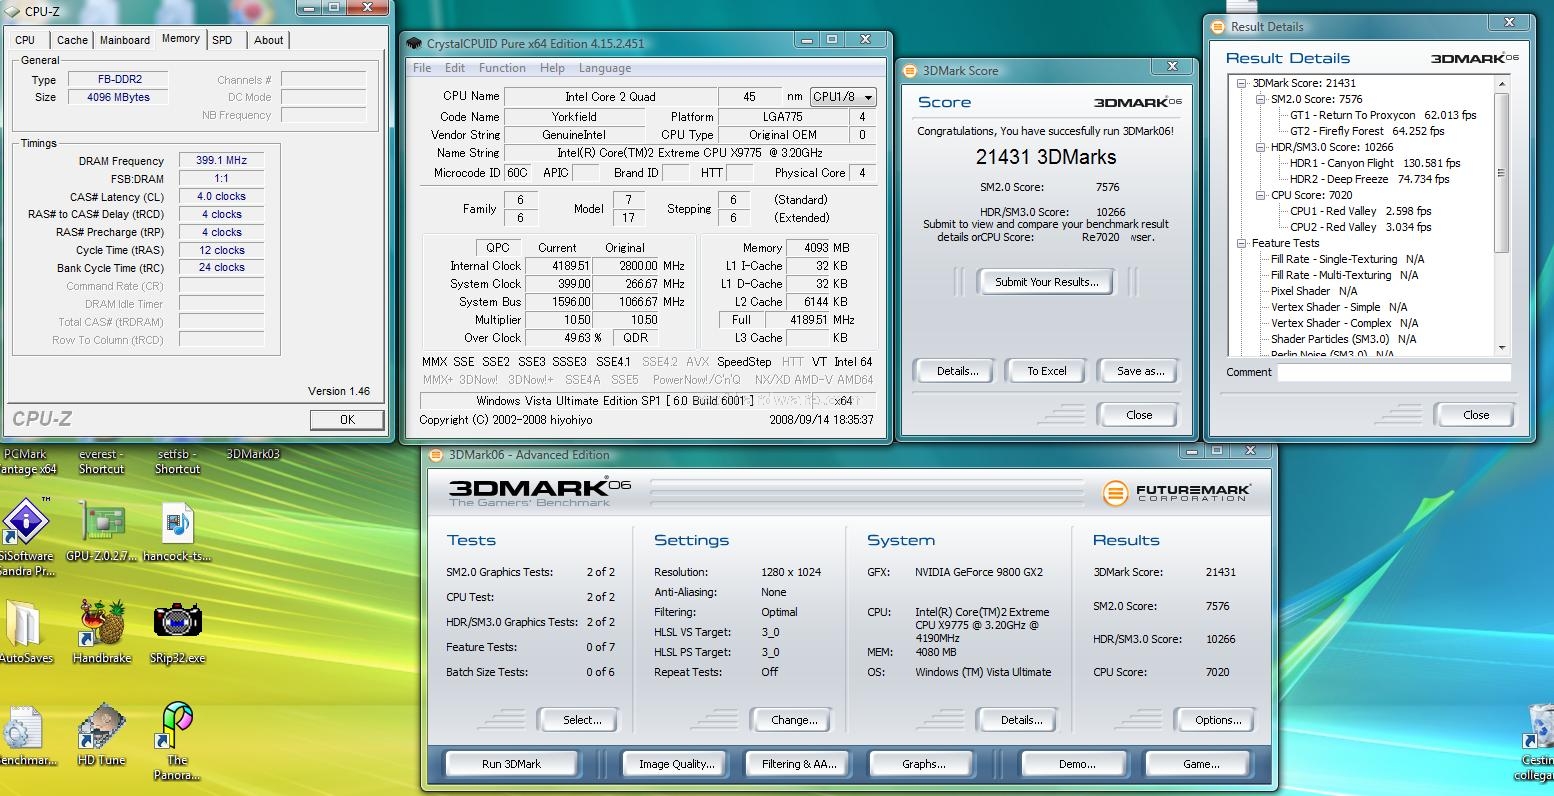The width and height of the screenshot is (1554, 796).
Task: Click the CrystalCPUID title bar icon
Action: pyautogui.click(x=414, y=43)
